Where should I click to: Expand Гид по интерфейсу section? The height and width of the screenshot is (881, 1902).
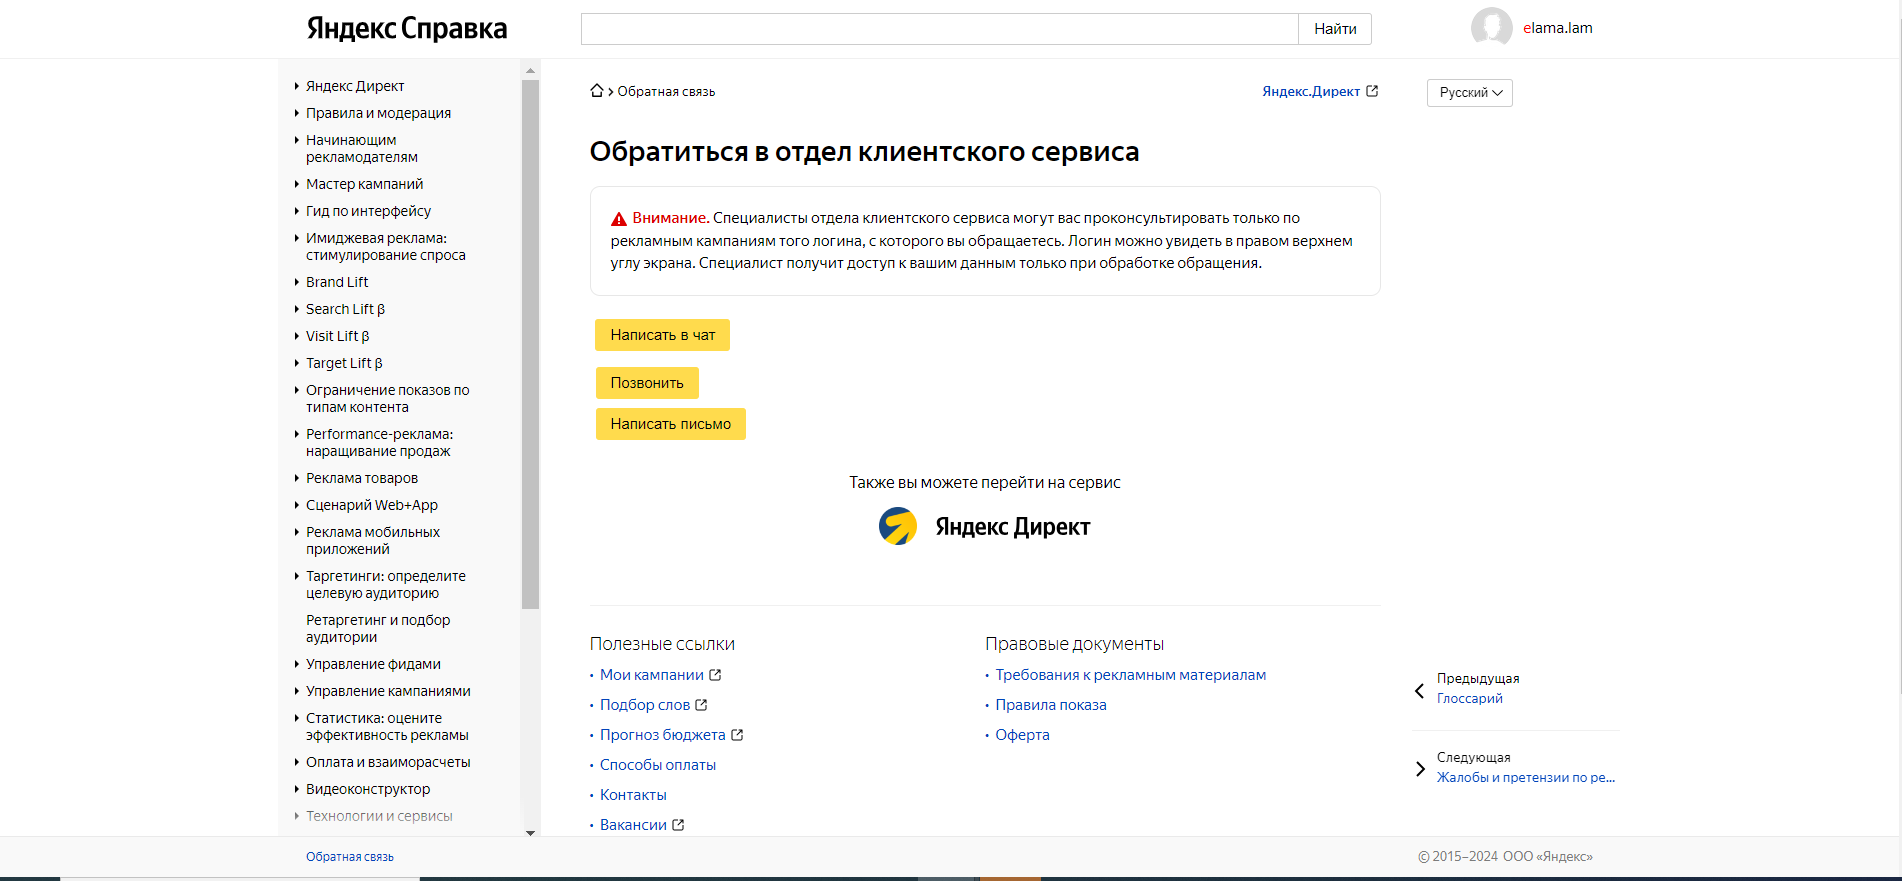297,211
